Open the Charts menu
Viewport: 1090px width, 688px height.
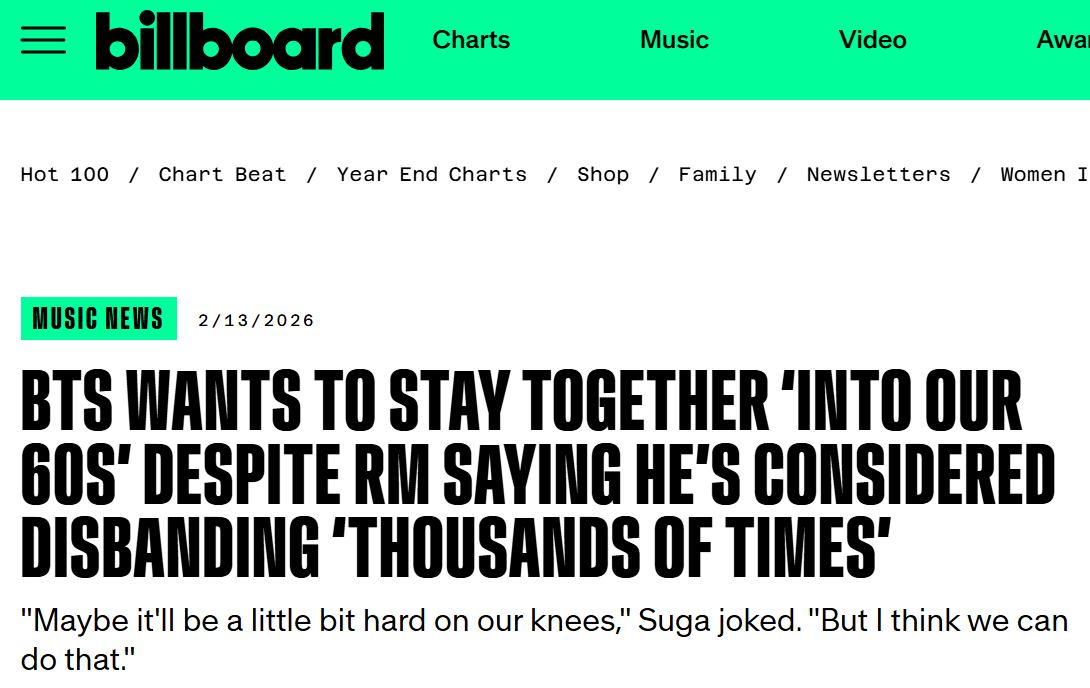point(471,40)
